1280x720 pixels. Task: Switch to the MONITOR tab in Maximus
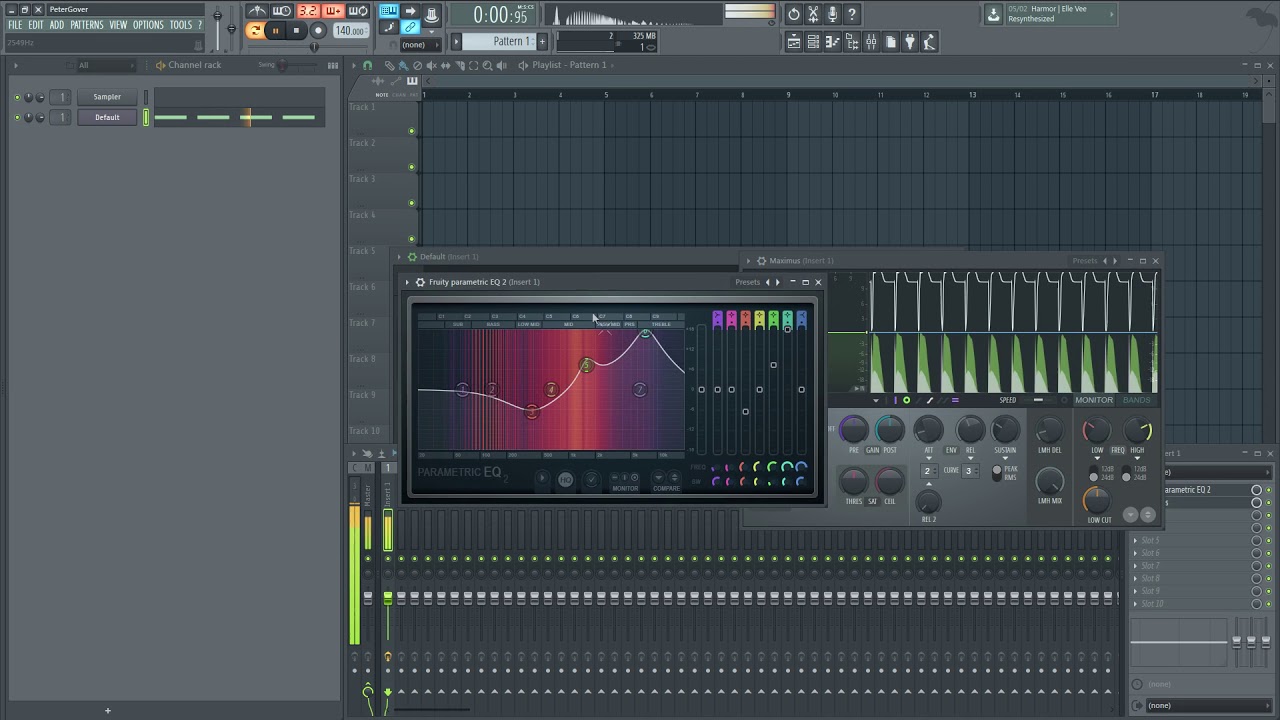click(x=1094, y=400)
